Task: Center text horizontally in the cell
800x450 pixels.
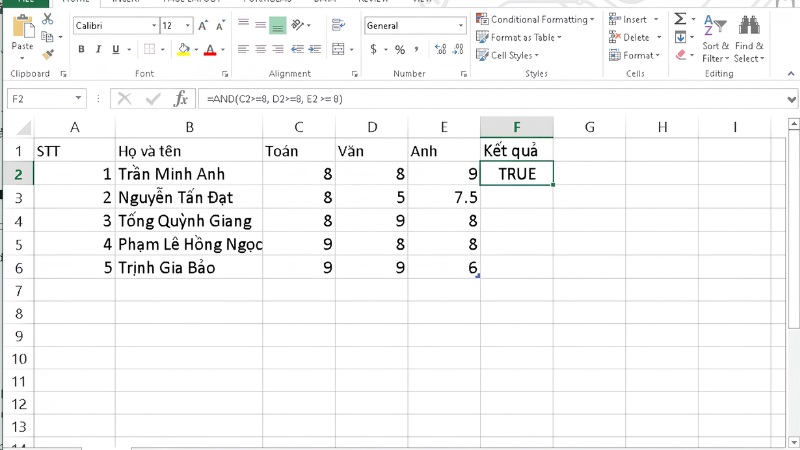Action: click(x=260, y=49)
